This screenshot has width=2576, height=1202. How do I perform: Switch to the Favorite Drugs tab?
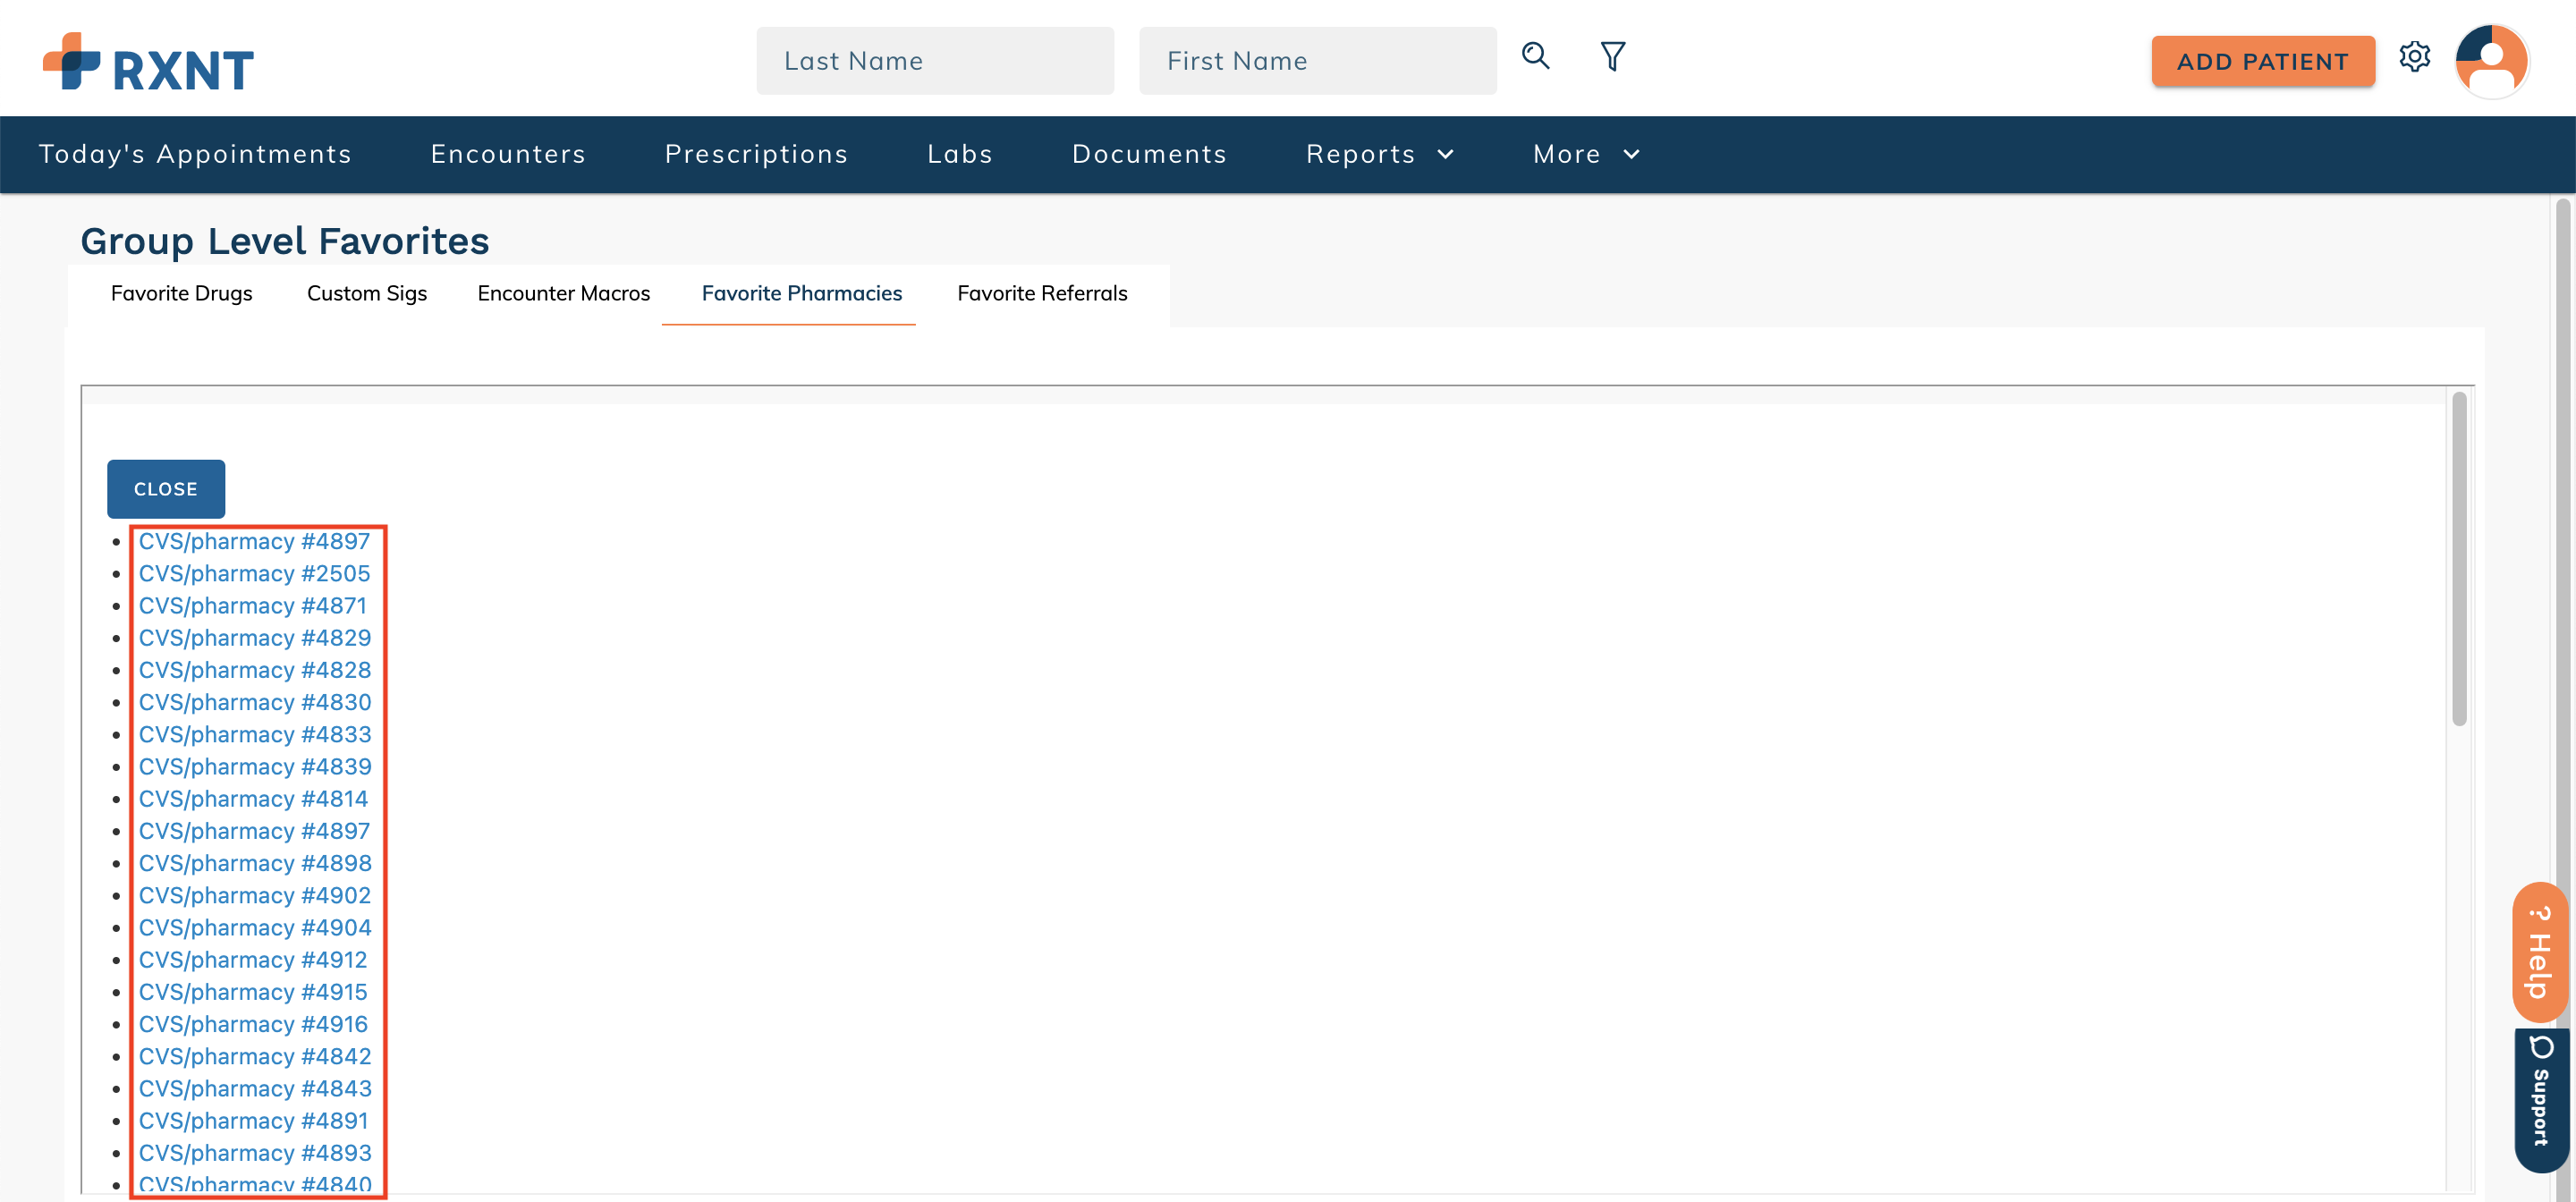click(x=181, y=293)
